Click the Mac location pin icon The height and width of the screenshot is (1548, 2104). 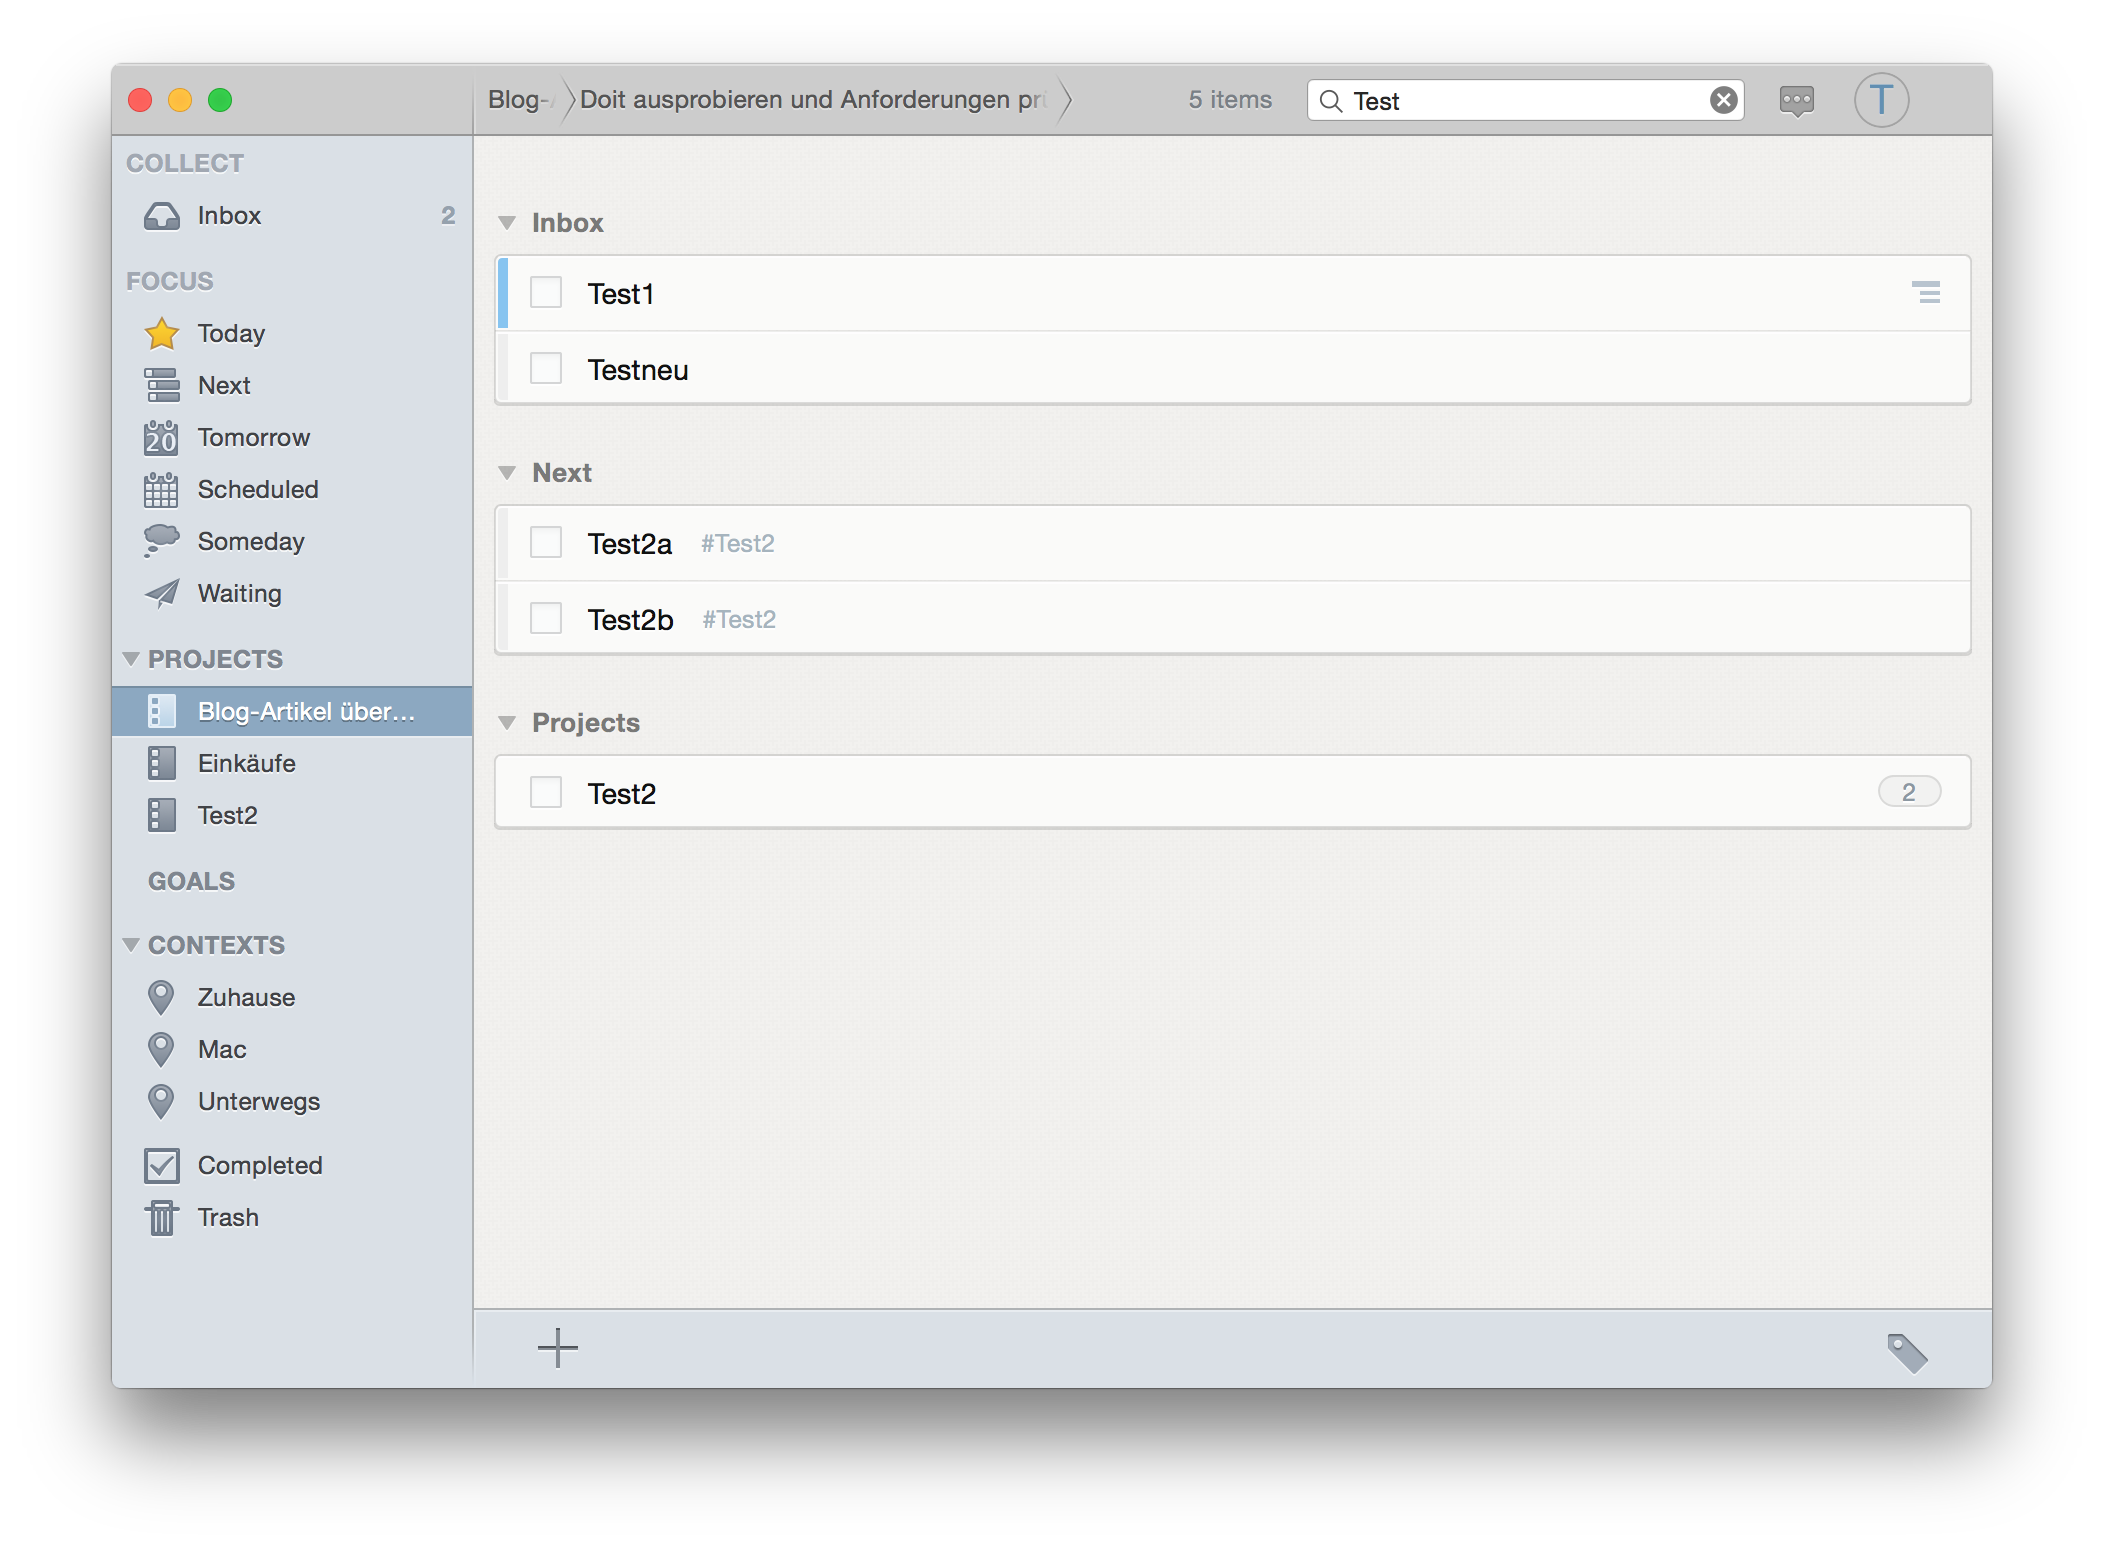click(161, 1049)
